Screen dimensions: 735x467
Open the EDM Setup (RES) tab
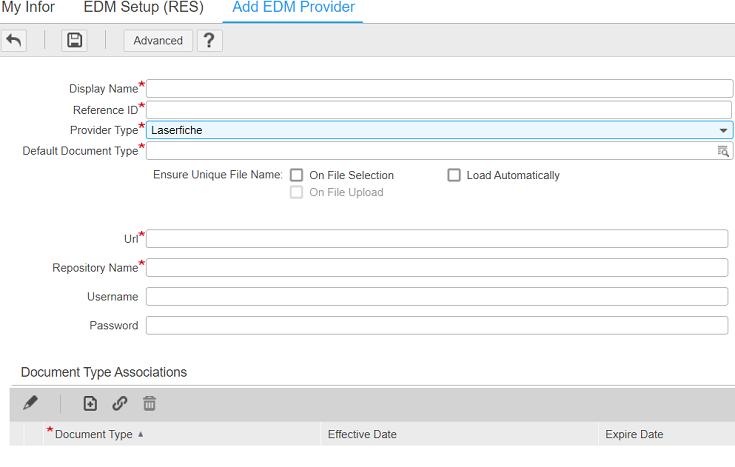[x=143, y=8]
